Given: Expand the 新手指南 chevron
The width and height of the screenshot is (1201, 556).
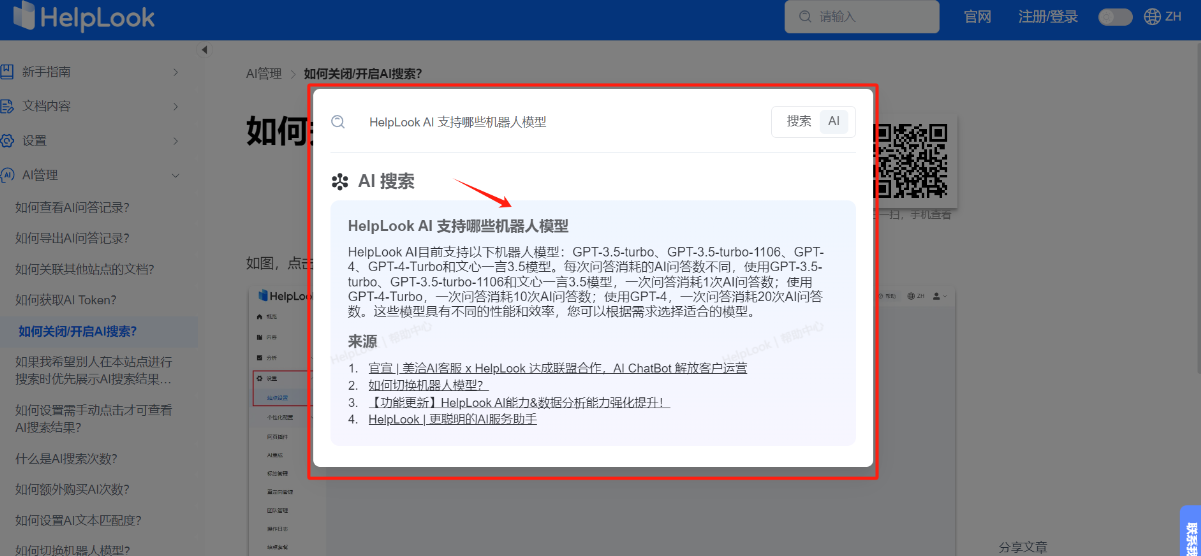Looking at the screenshot, I should point(175,72).
